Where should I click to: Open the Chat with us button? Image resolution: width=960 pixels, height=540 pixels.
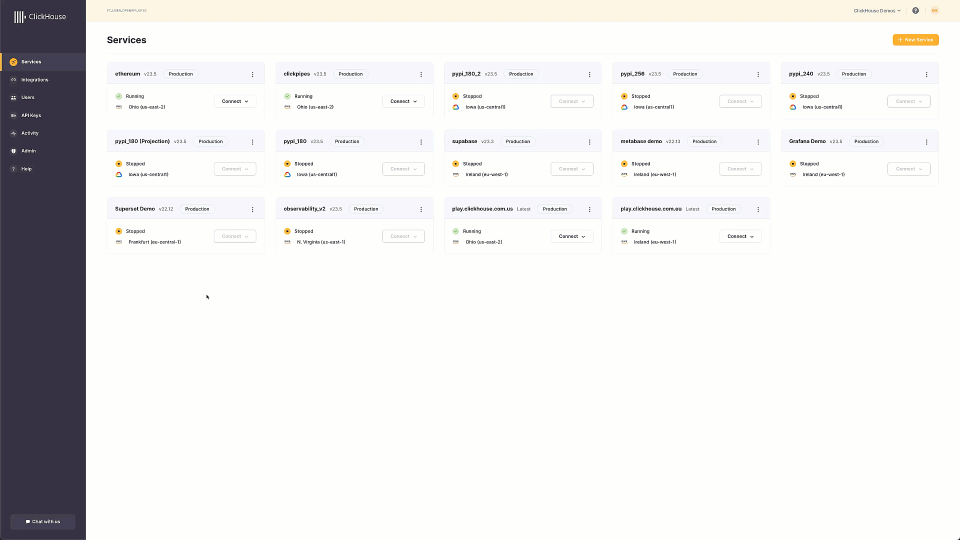(43, 521)
